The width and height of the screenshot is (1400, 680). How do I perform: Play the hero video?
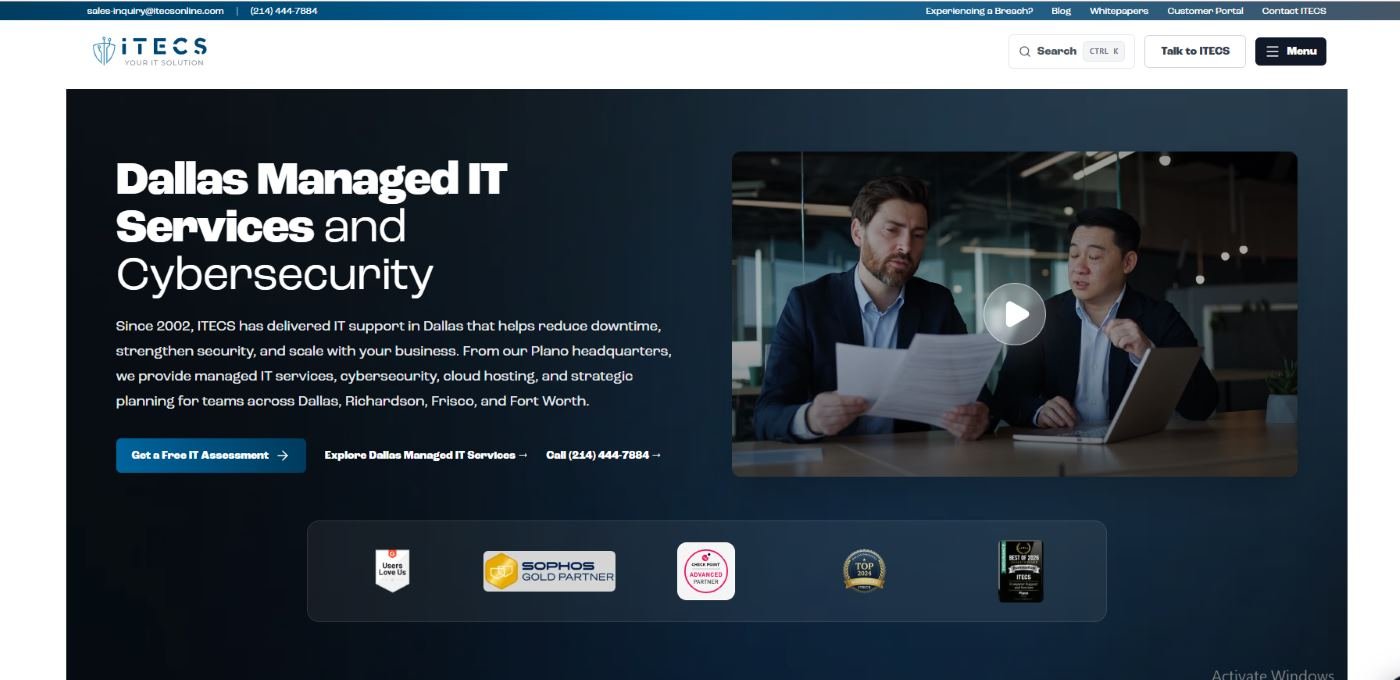[1014, 314]
